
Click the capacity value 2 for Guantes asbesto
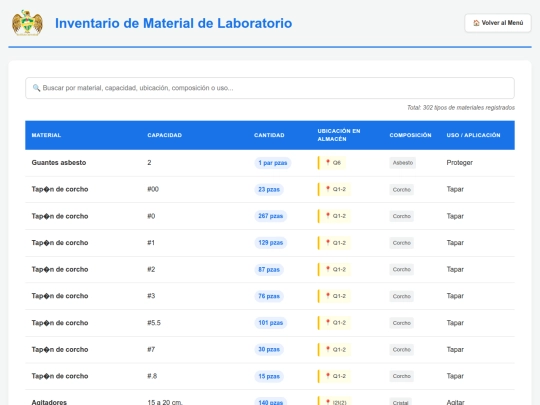[149, 163]
